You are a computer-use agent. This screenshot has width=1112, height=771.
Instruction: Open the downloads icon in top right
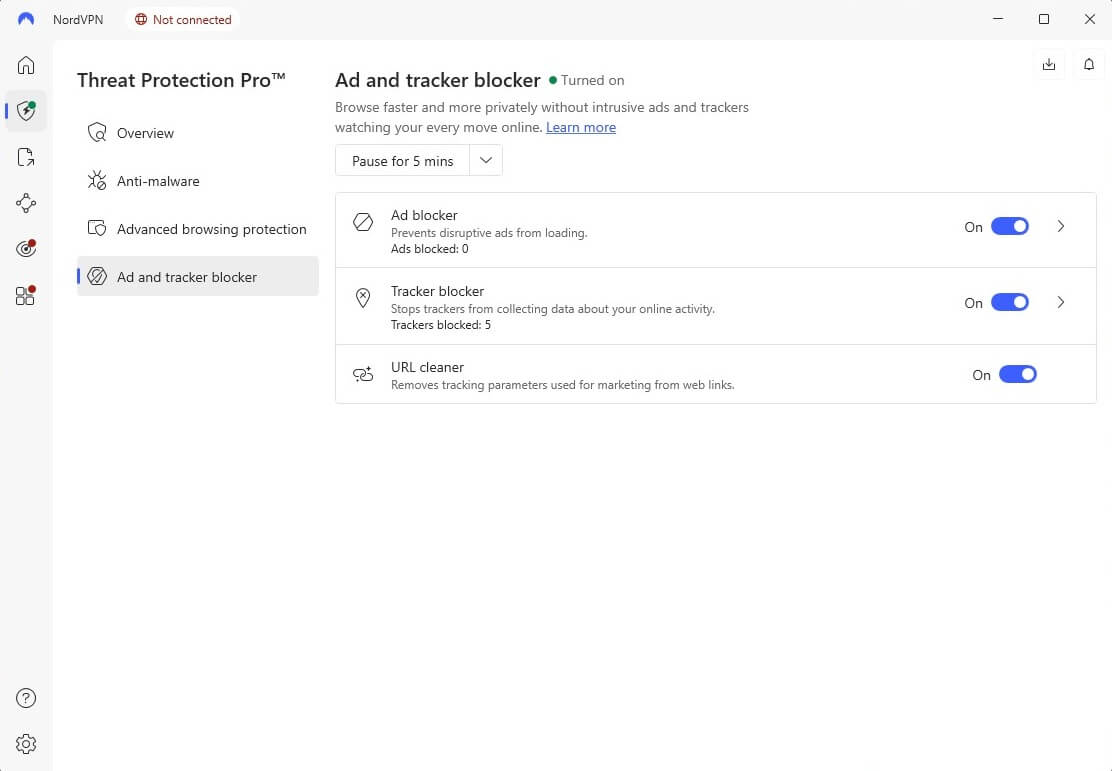1048,64
